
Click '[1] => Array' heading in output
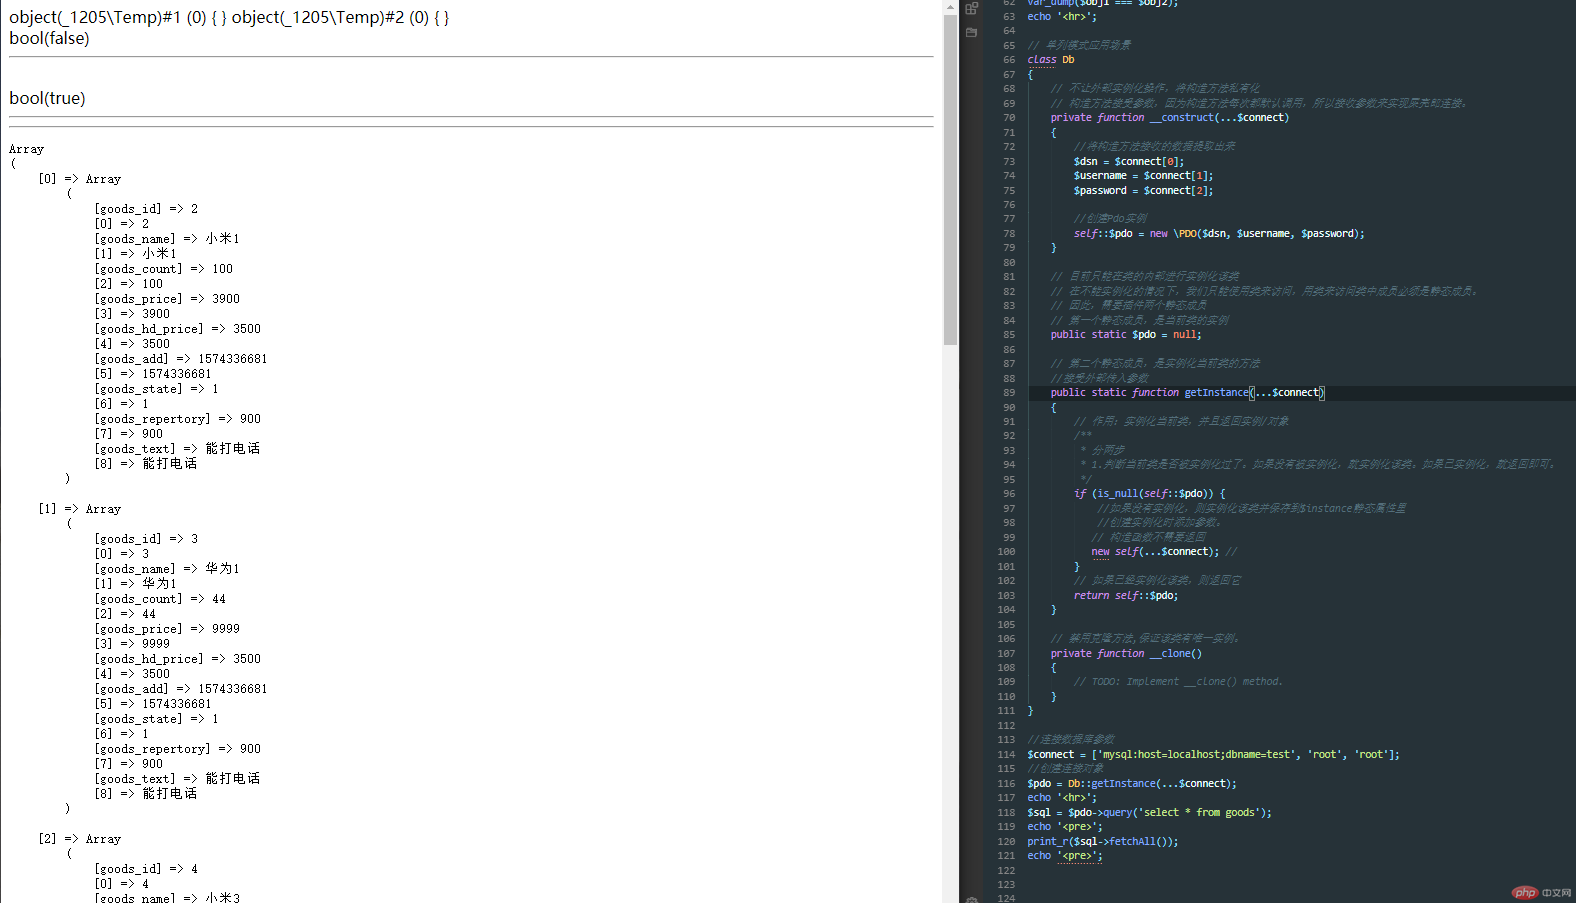[80, 509]
